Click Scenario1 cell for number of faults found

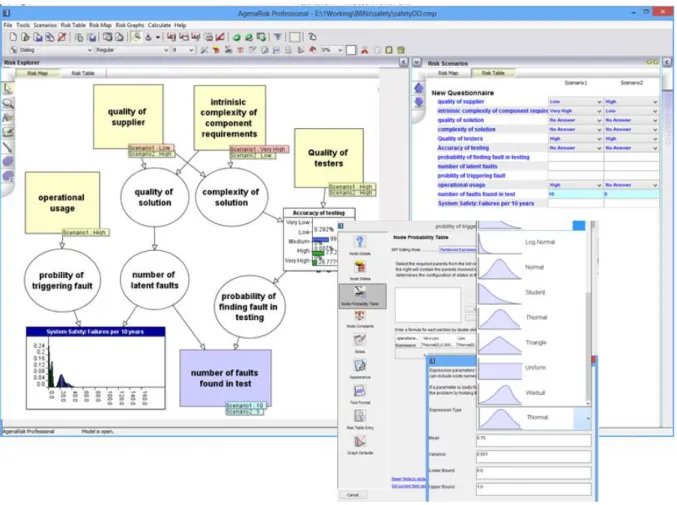click(x=575, y=194)
